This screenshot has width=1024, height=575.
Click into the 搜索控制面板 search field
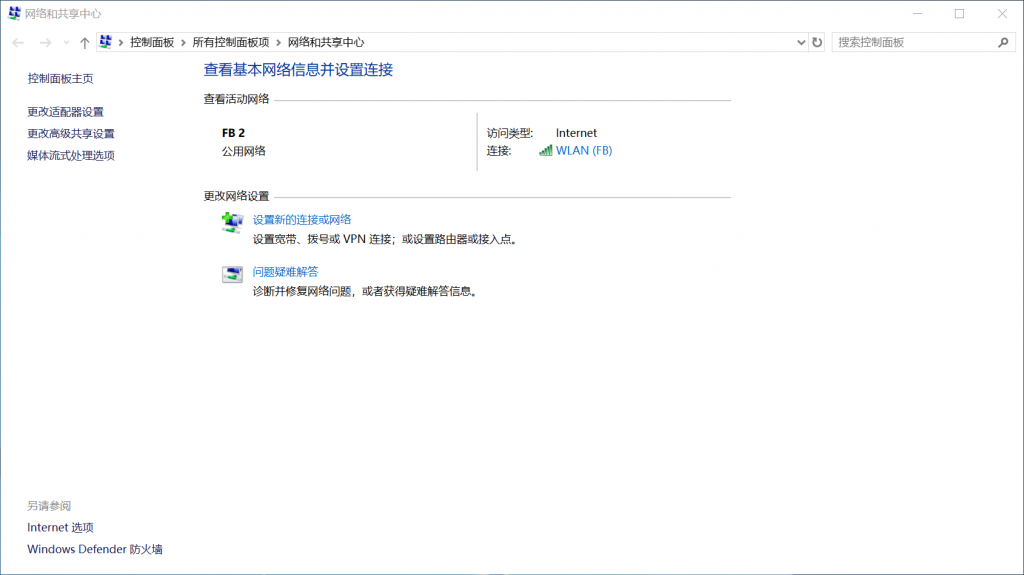(910, 43)
